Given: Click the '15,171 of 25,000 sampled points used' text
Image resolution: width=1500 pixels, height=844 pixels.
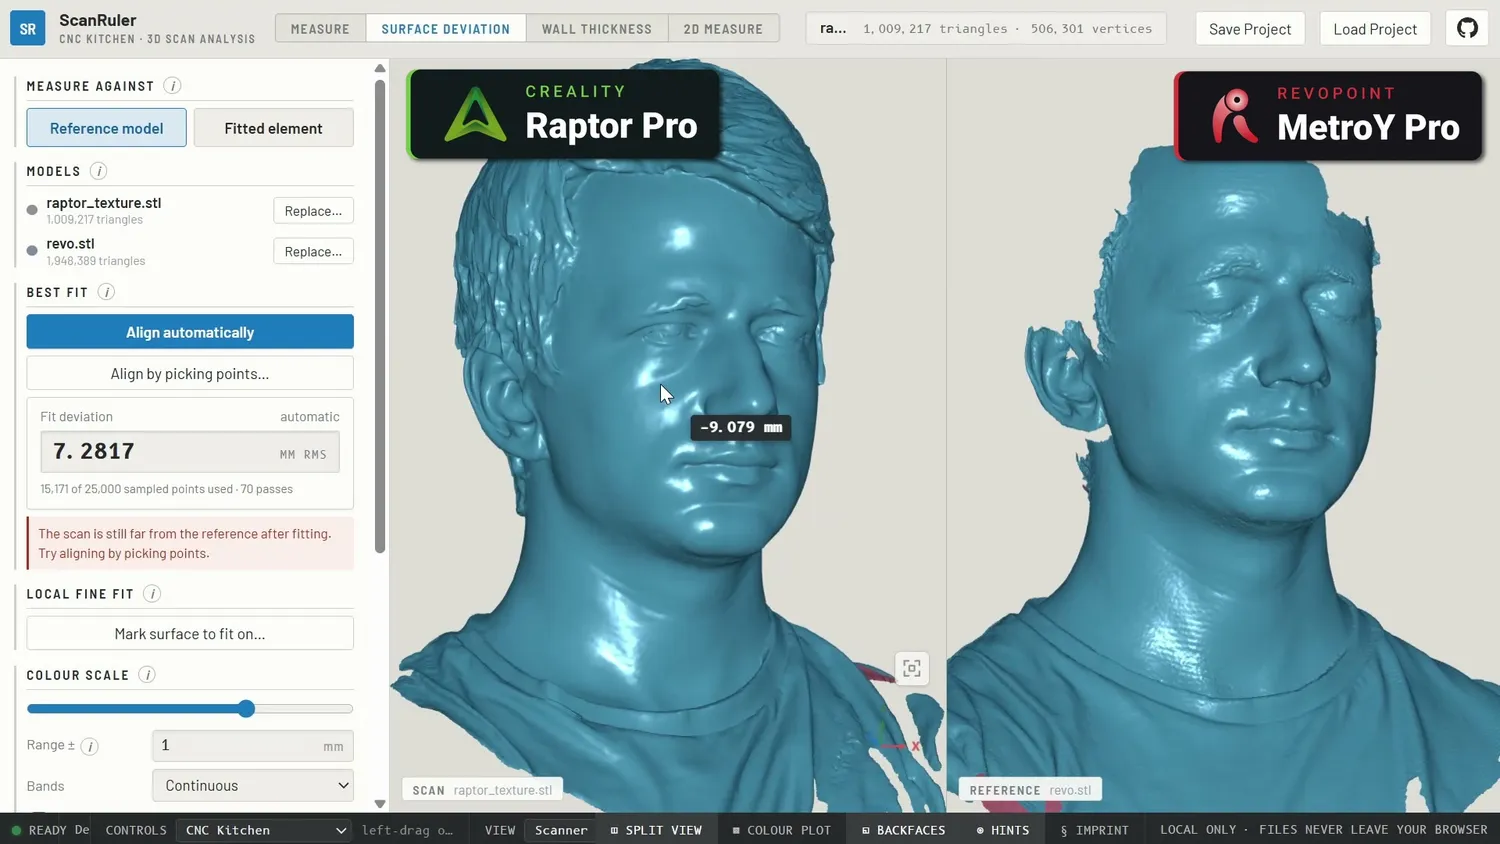Looking at the screenshot, I should pos(137,489).
